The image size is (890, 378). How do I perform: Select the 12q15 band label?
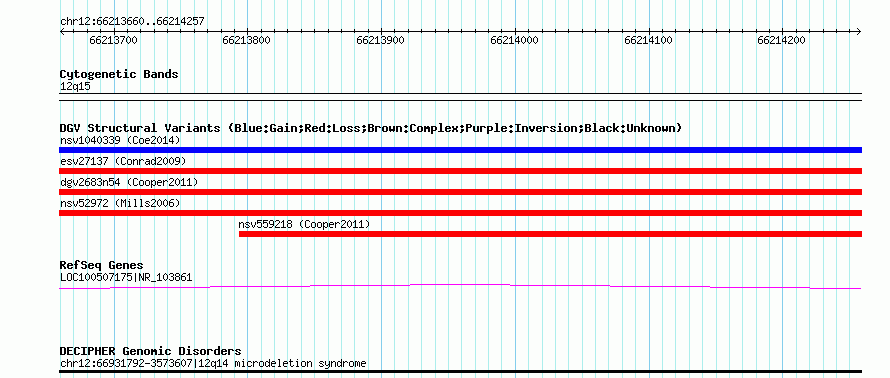point(75,87)
